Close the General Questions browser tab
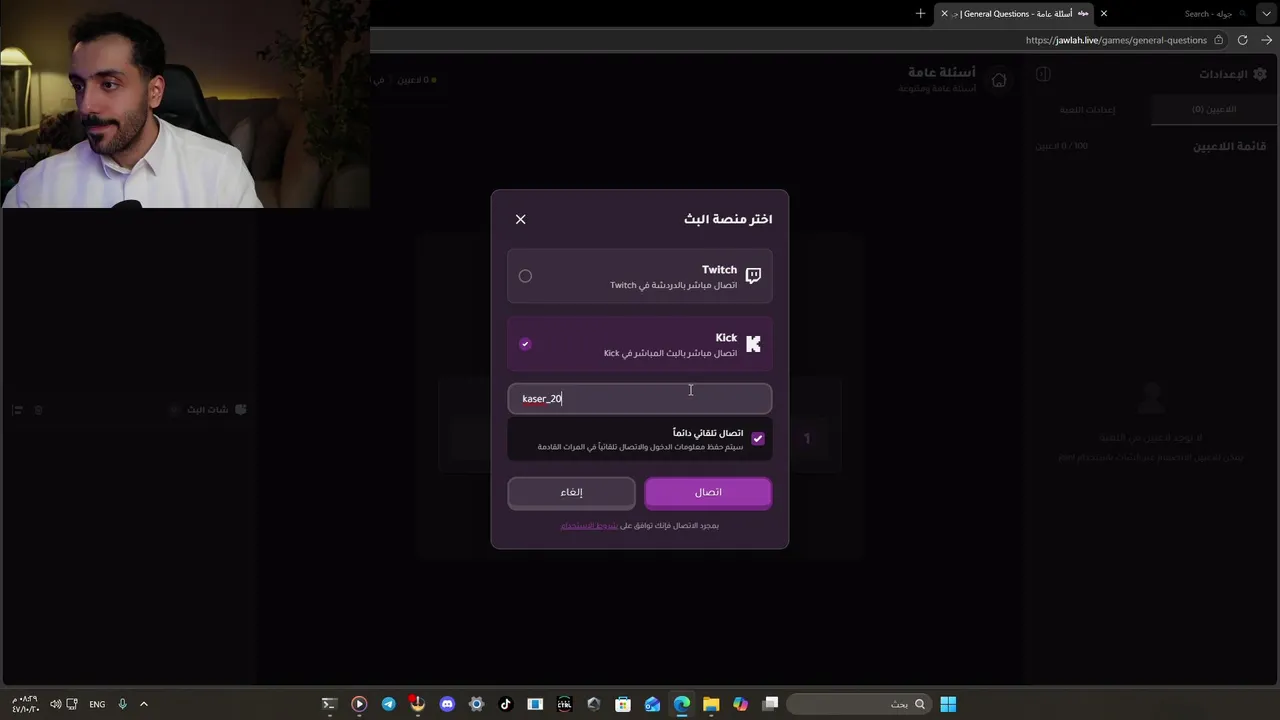The height and width of the screenshot is (720, 1280). (944, 14)
